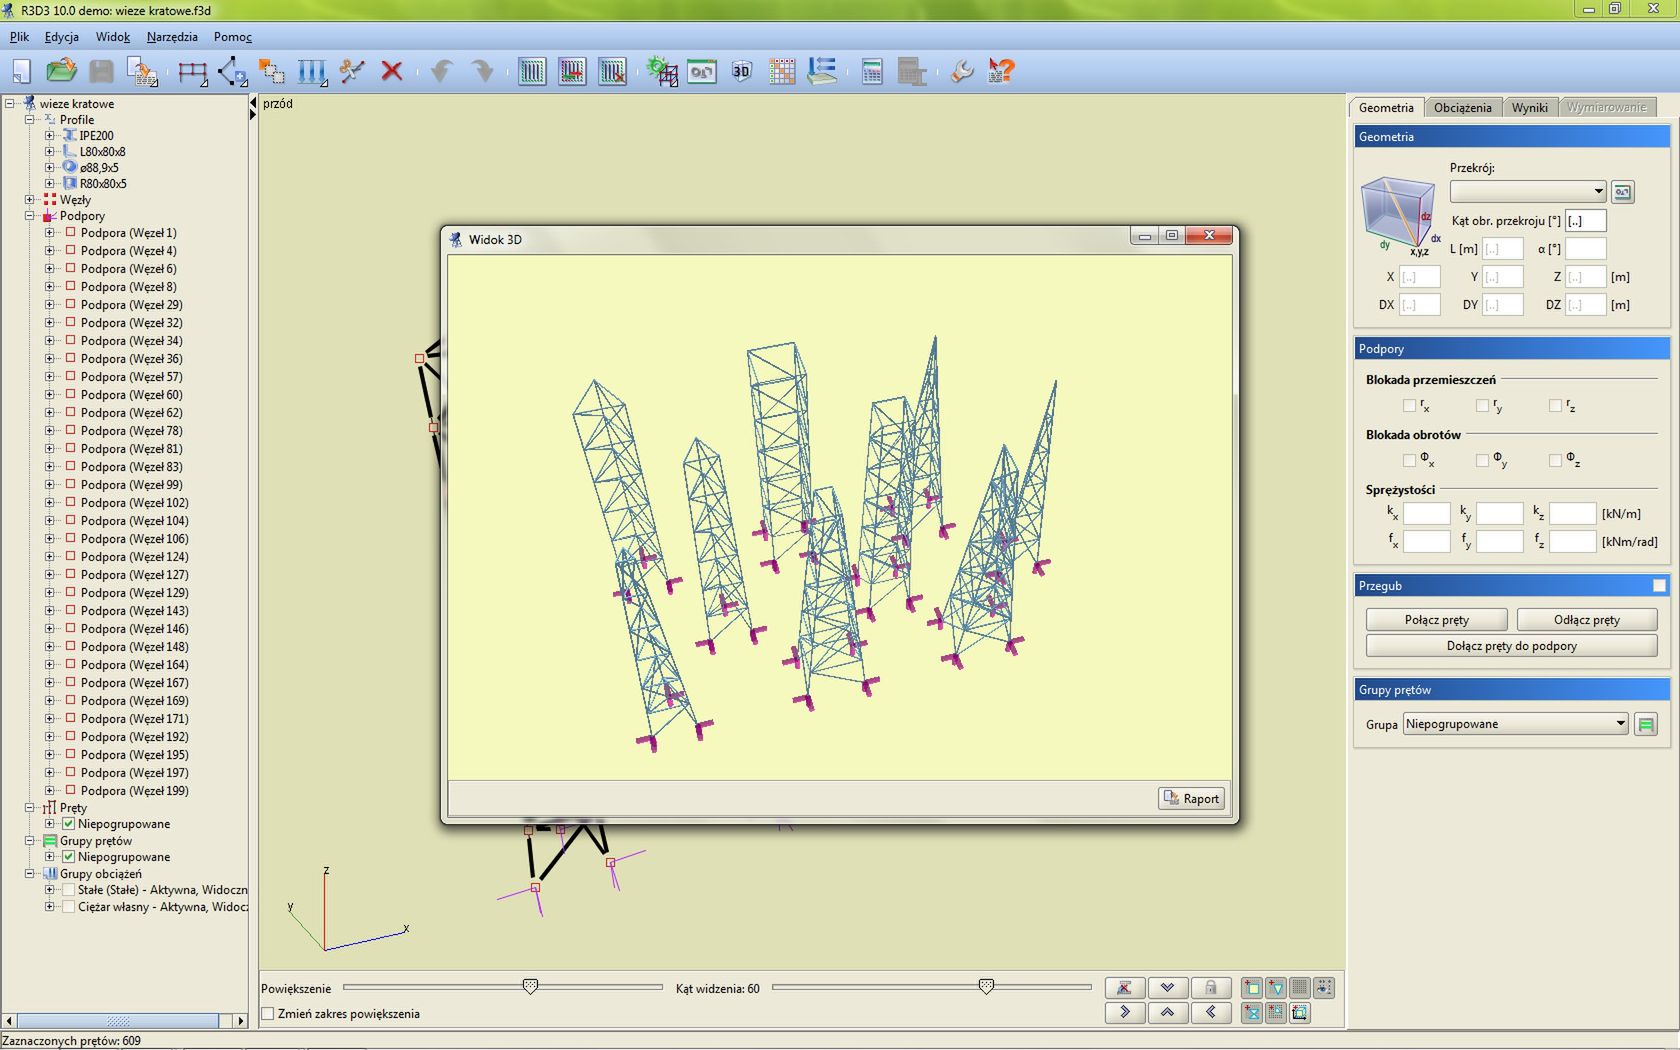Open the 3D view cube icon
The image size is (1680, 1050).
(x=741, y=71)
